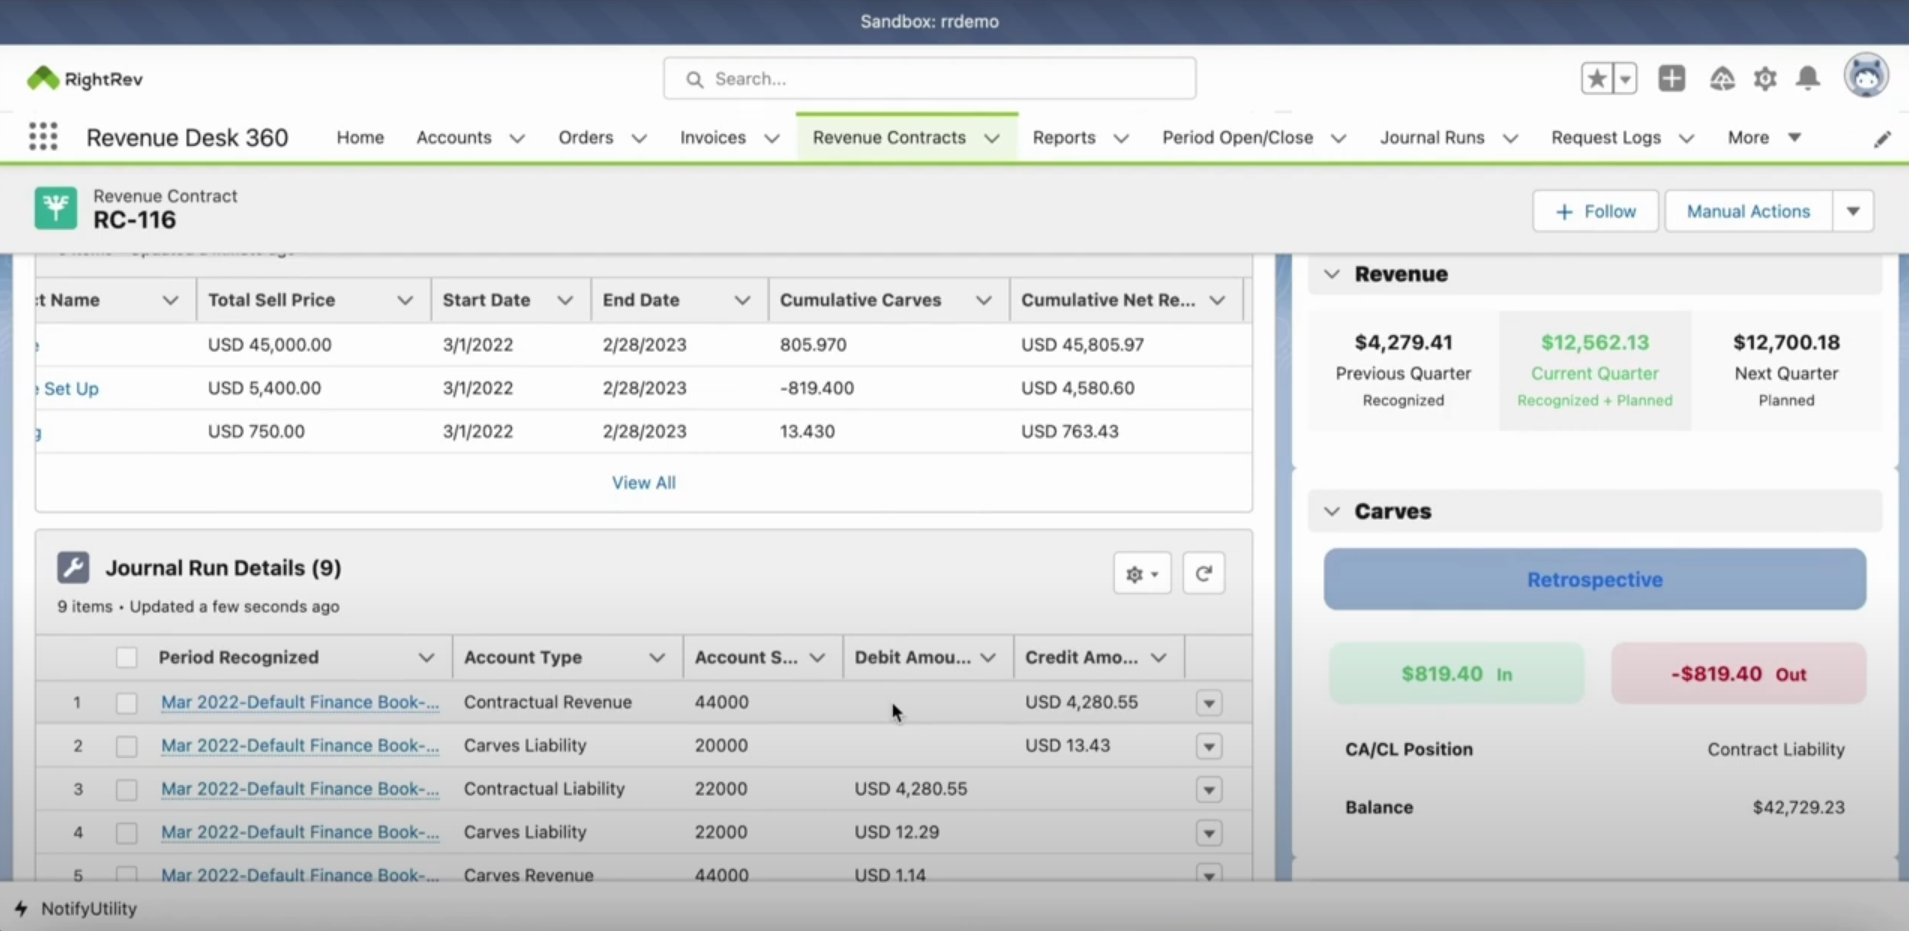Open row 1 Mar 2022-Default Finance Book link

(300, 702)
